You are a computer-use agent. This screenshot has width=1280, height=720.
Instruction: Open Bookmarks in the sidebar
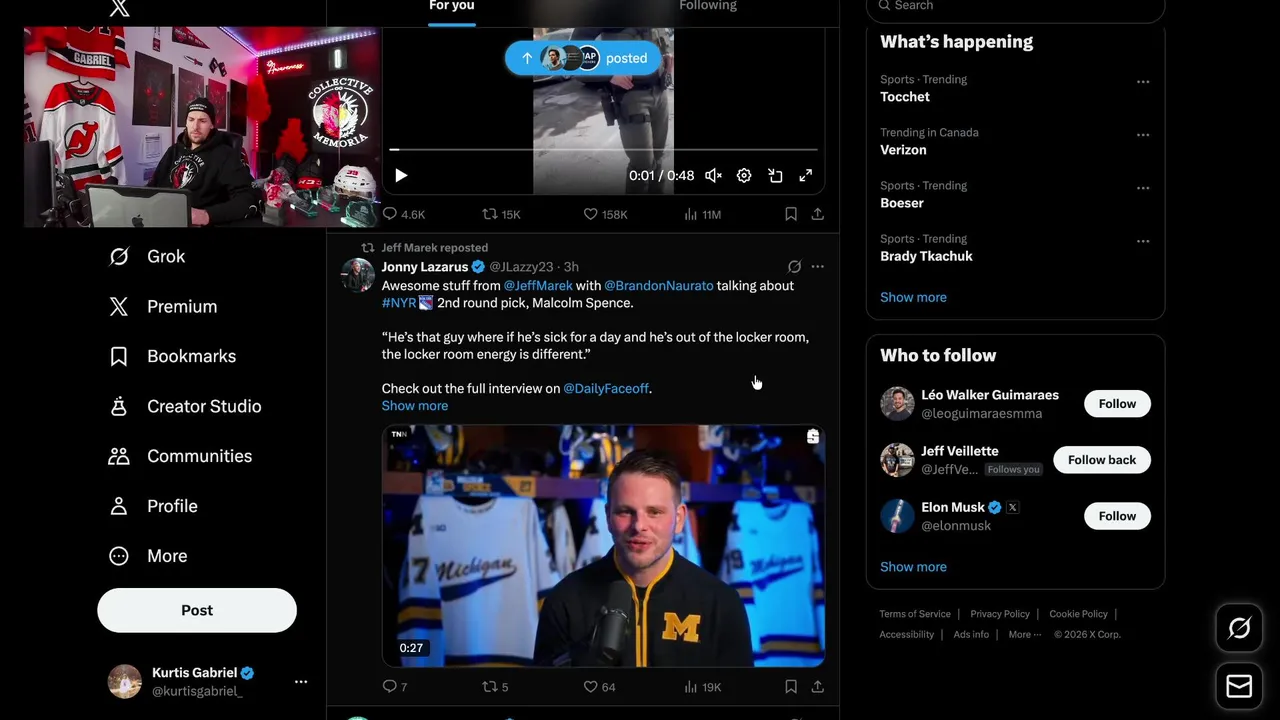(172, 356)
